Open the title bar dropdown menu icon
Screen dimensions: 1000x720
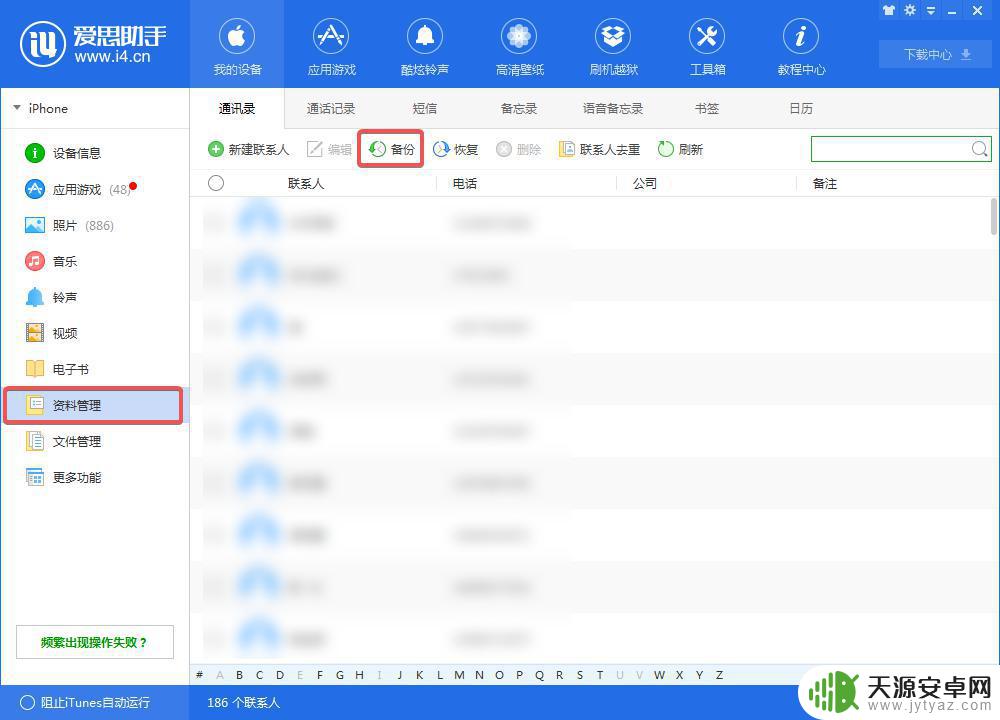pyautogui.click(x=931, y=10)
